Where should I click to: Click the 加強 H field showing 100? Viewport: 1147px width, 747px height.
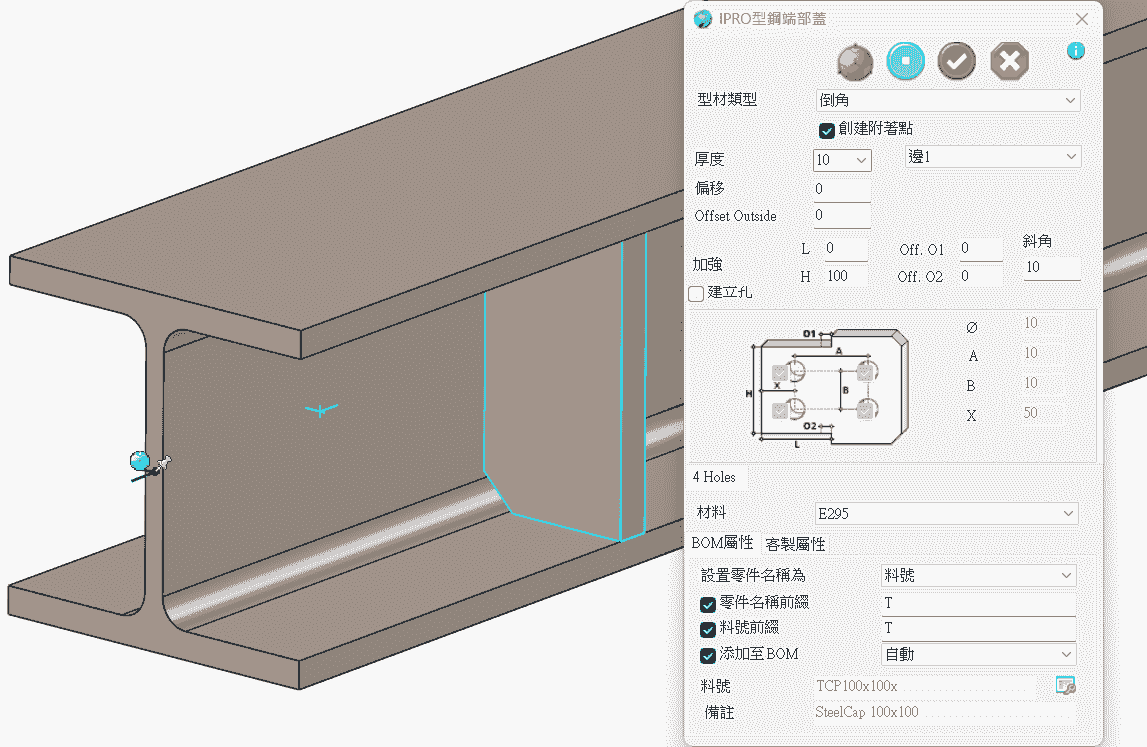click(x=846, y=276)
